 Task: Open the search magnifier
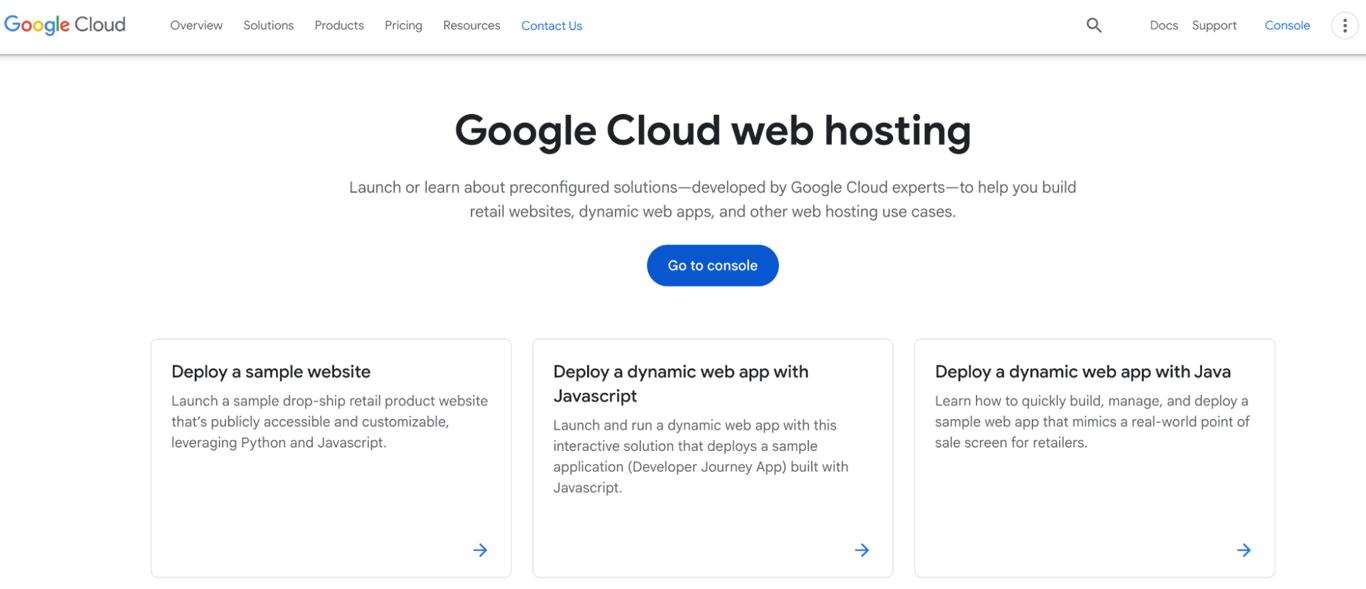[x=1093, y=25]
